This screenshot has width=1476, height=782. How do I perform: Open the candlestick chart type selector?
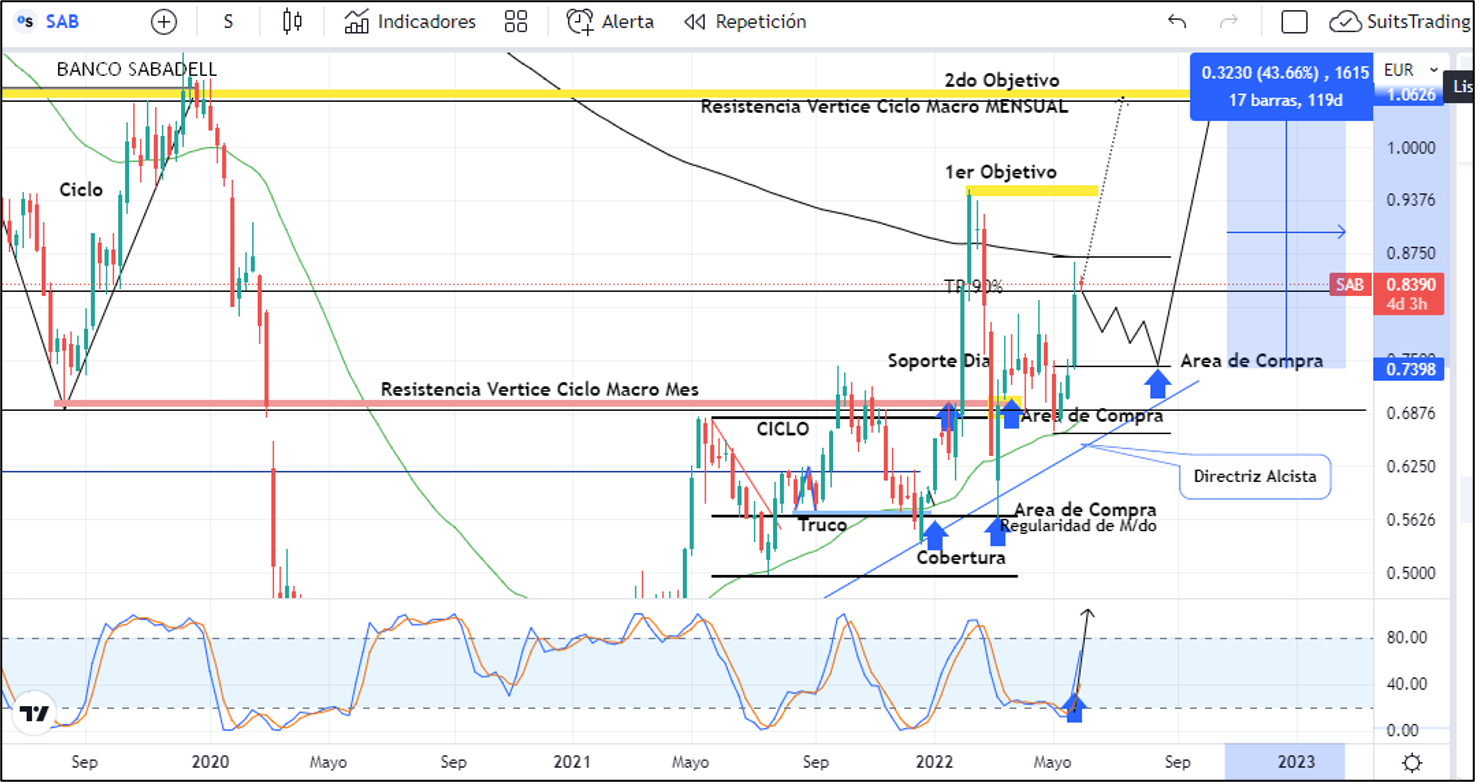(292, 22)
